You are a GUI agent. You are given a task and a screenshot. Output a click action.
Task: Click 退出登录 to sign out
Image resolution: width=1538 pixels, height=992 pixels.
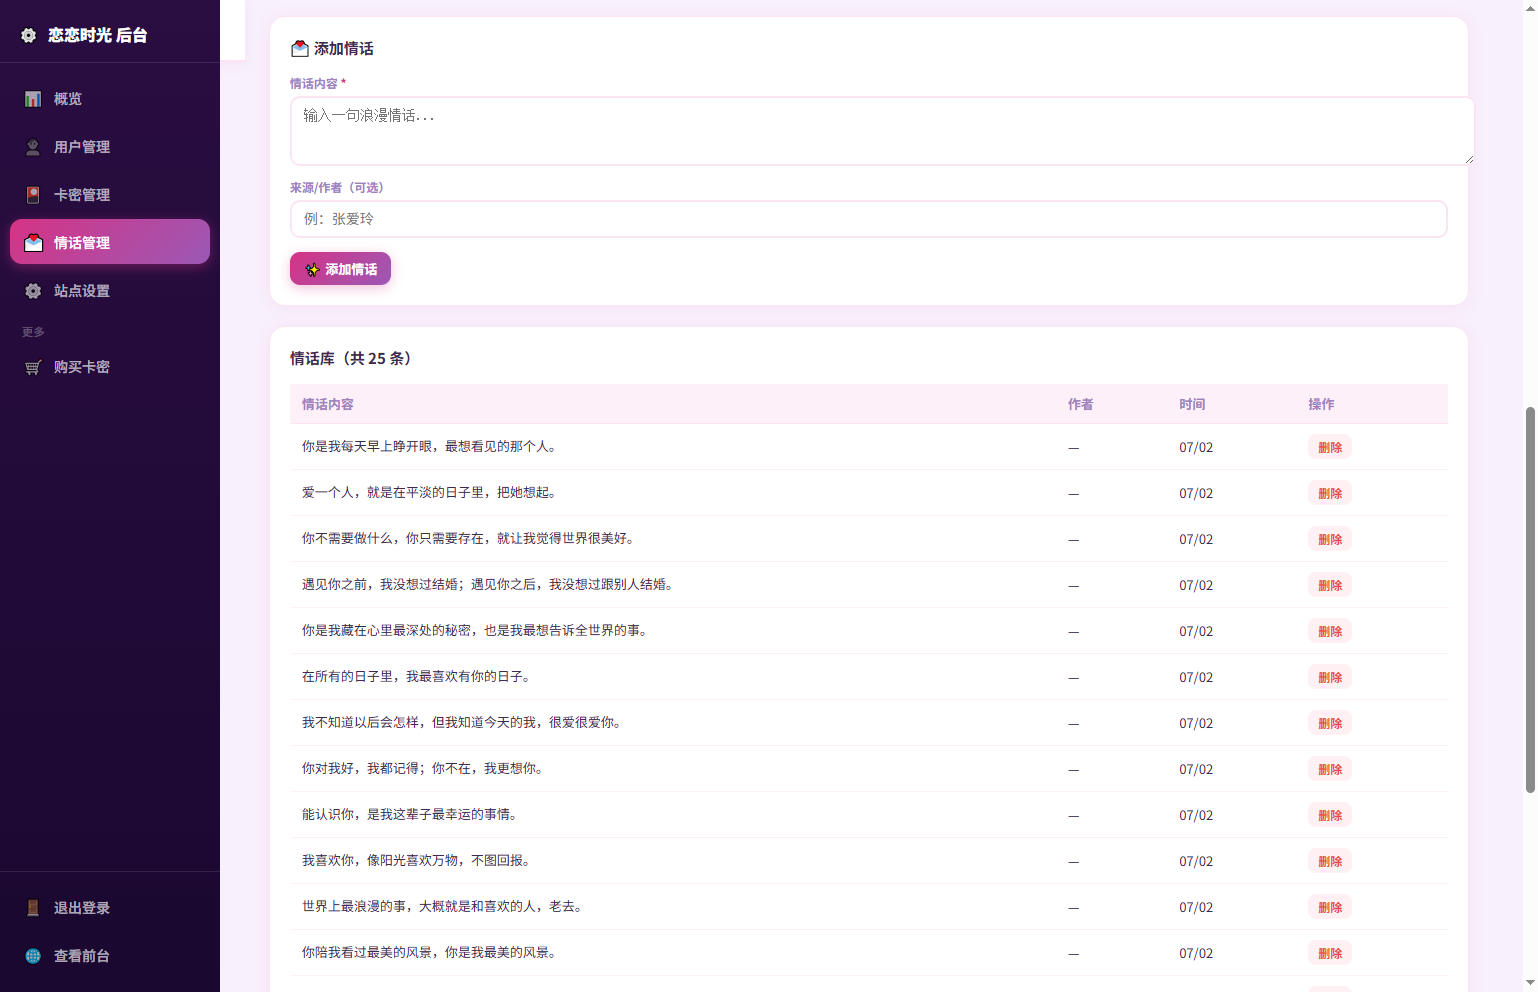(110, 908)
